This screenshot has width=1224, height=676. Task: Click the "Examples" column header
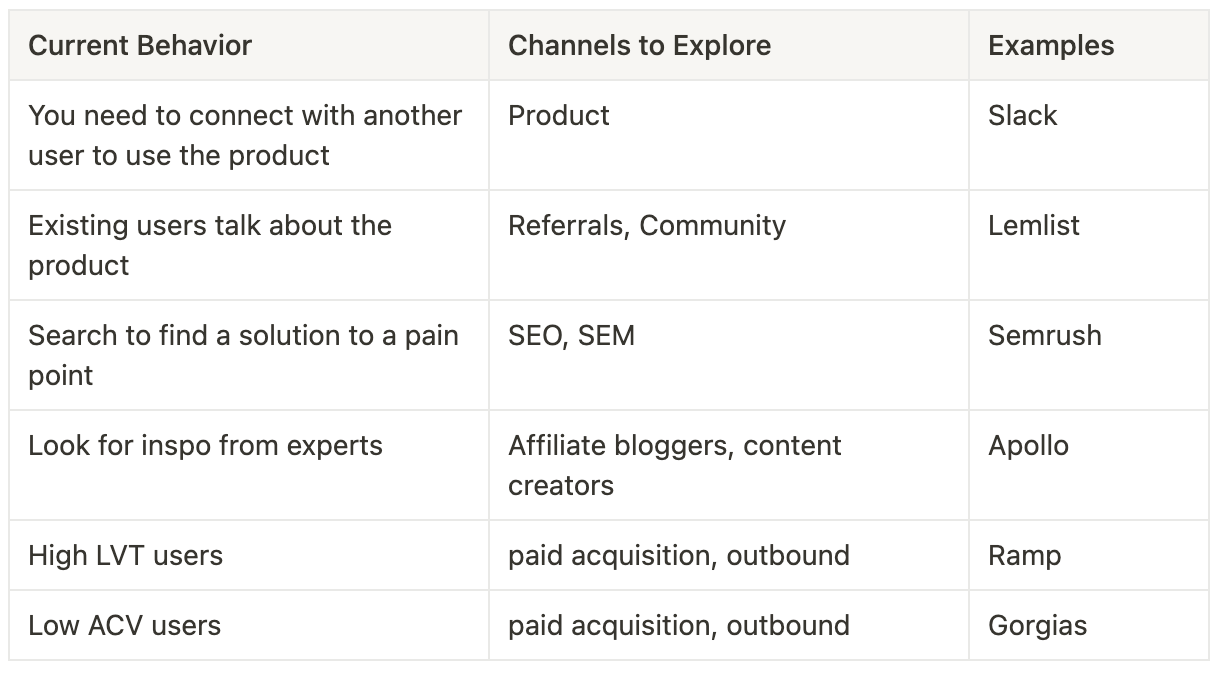1089,45
